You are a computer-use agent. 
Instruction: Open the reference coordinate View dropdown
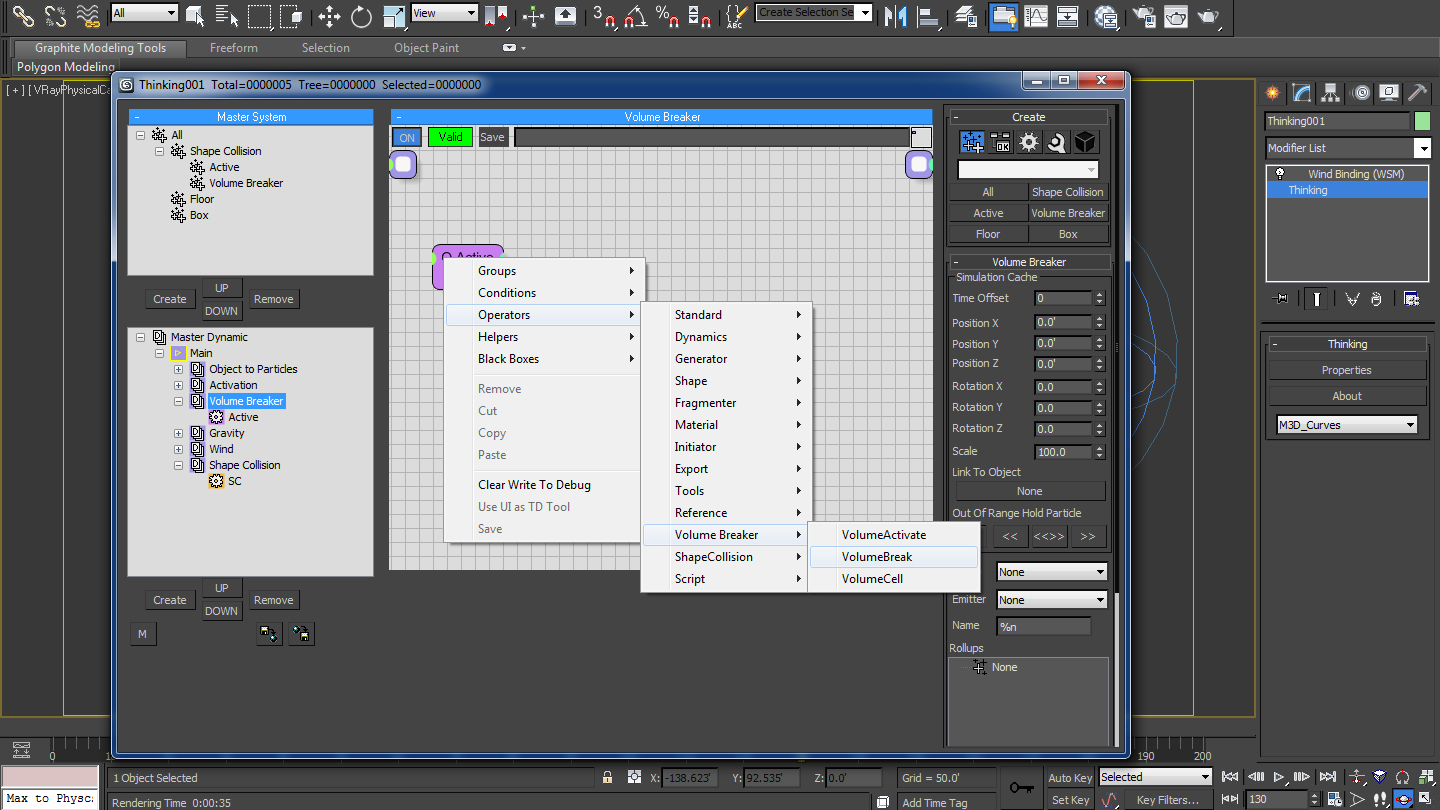[444, 13]
